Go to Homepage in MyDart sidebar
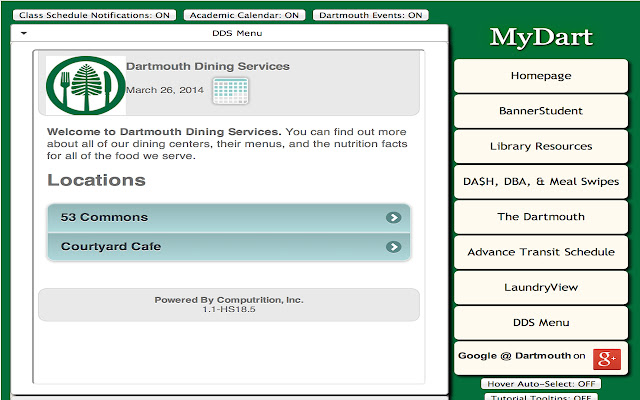The image size is (640, 400). point(541,76)
